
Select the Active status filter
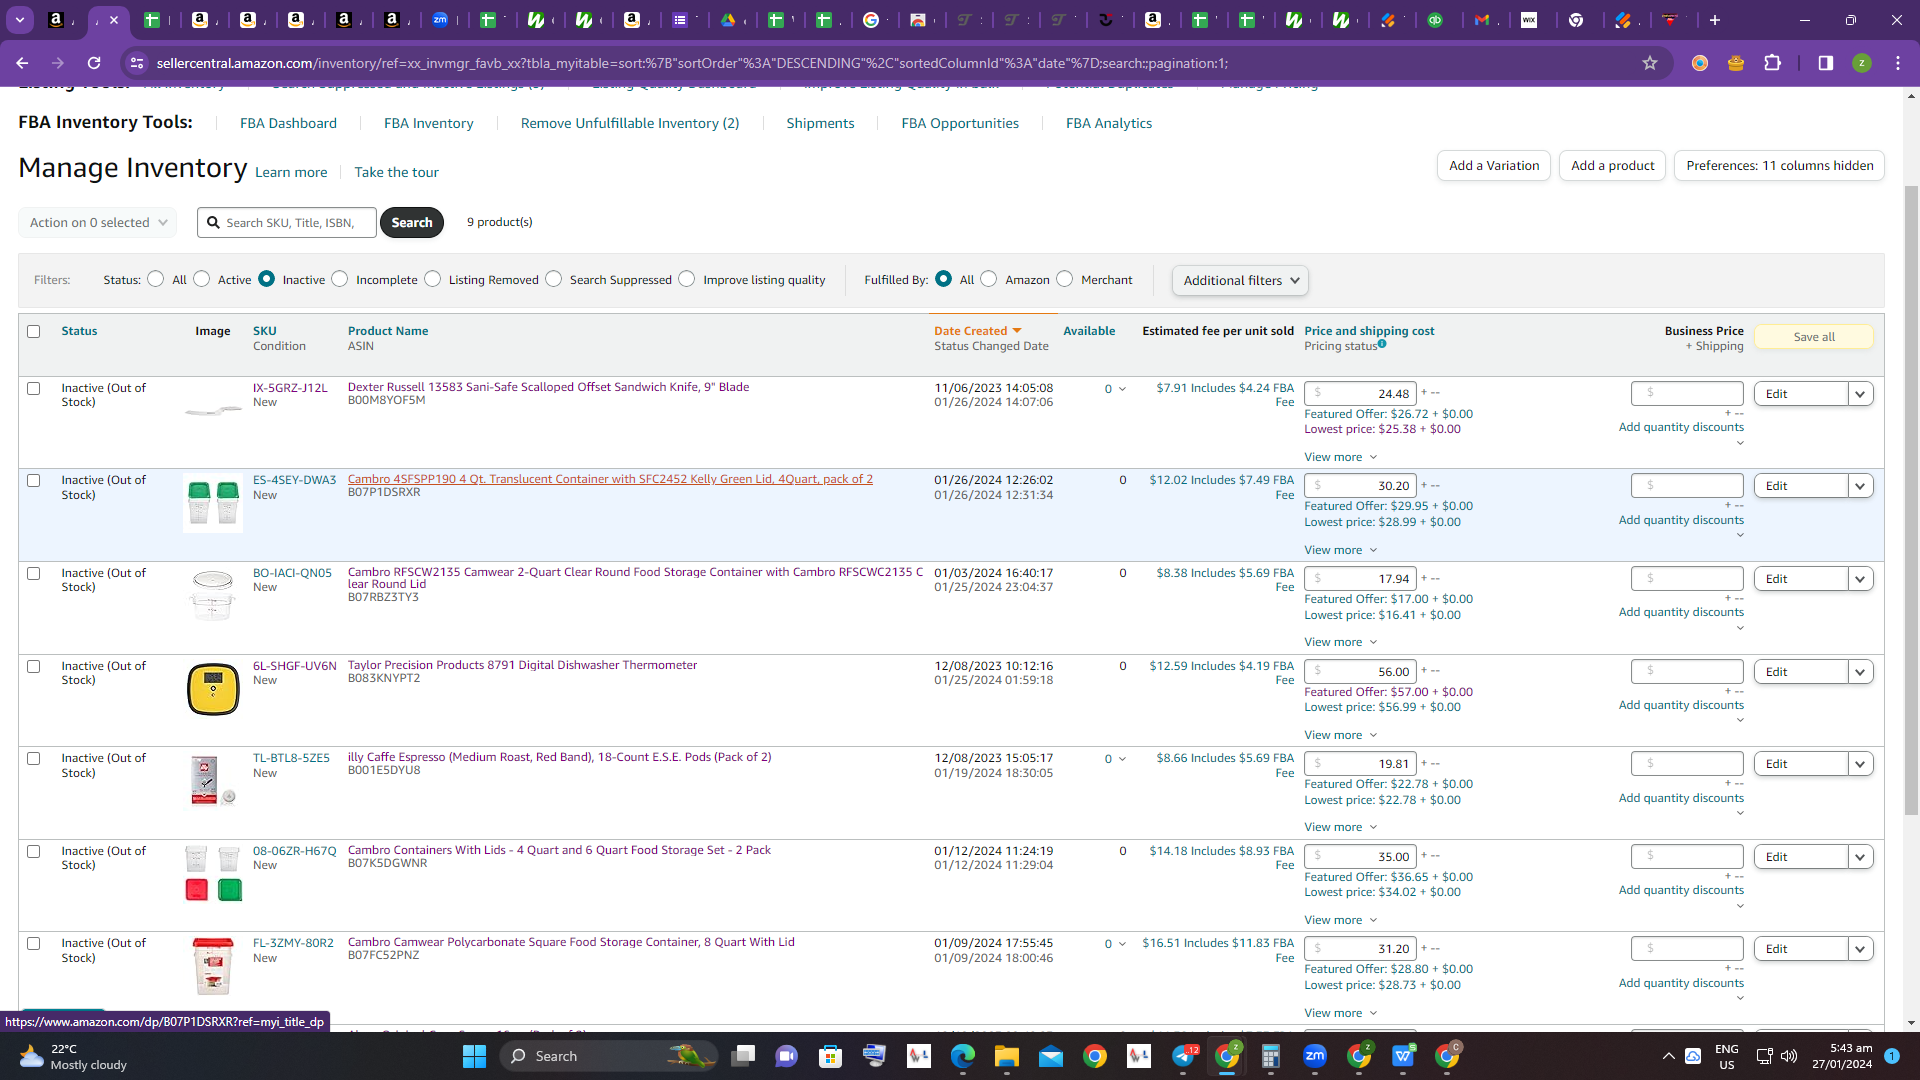(x=202, y=279)
